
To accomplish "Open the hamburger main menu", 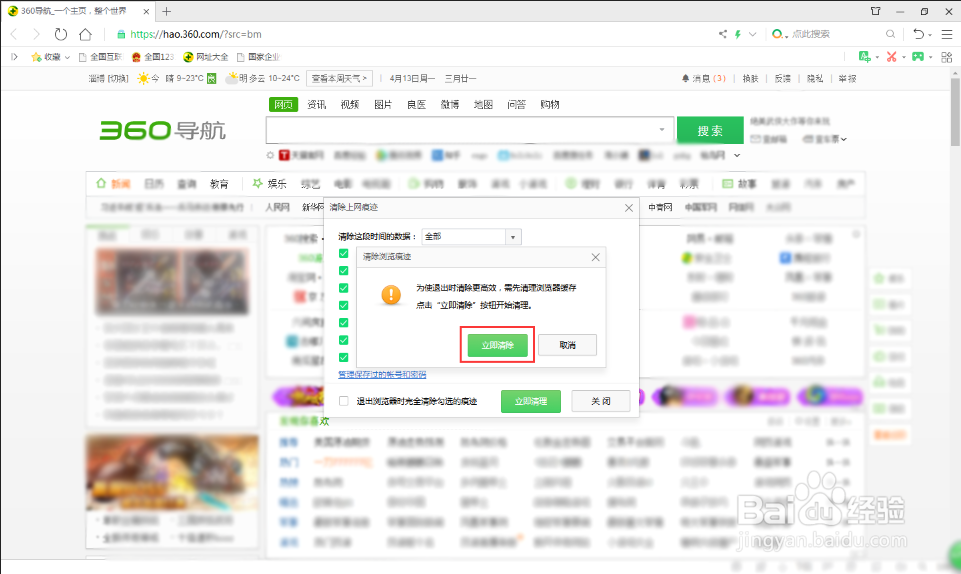I will [947, 34].
